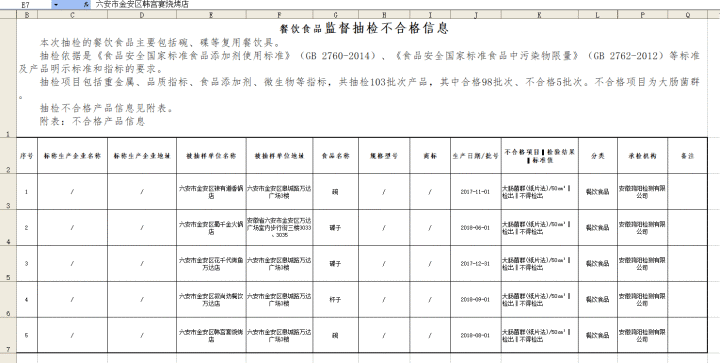Click the 食品名称 header cell
Image resolution: width=720 pixels, height=363 pixels.
[x=336, y=156]
